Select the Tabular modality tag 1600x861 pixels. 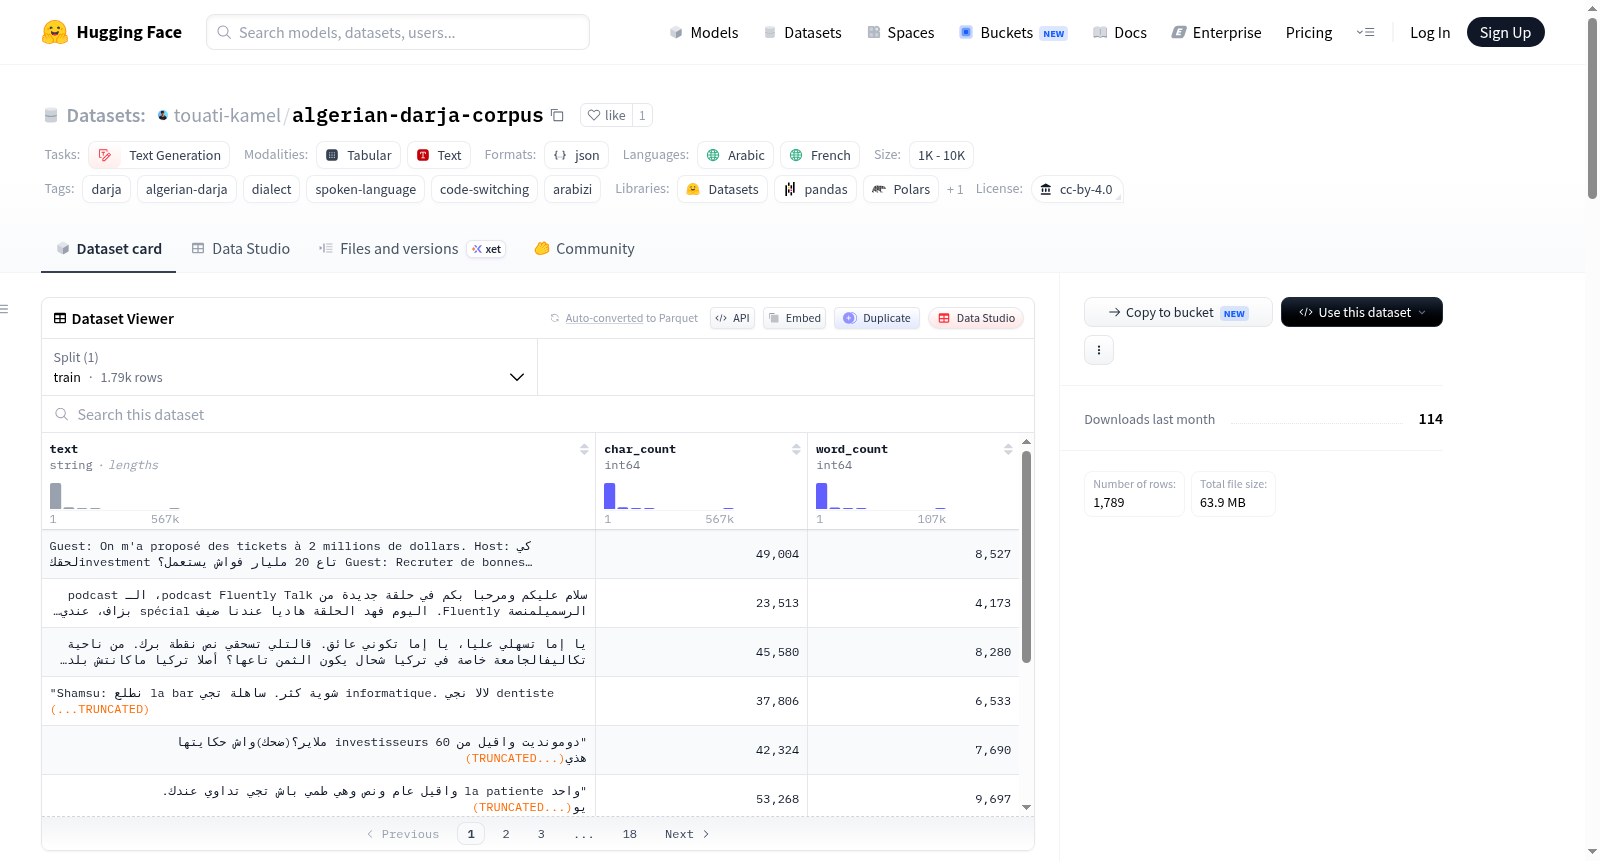point(359,155)
